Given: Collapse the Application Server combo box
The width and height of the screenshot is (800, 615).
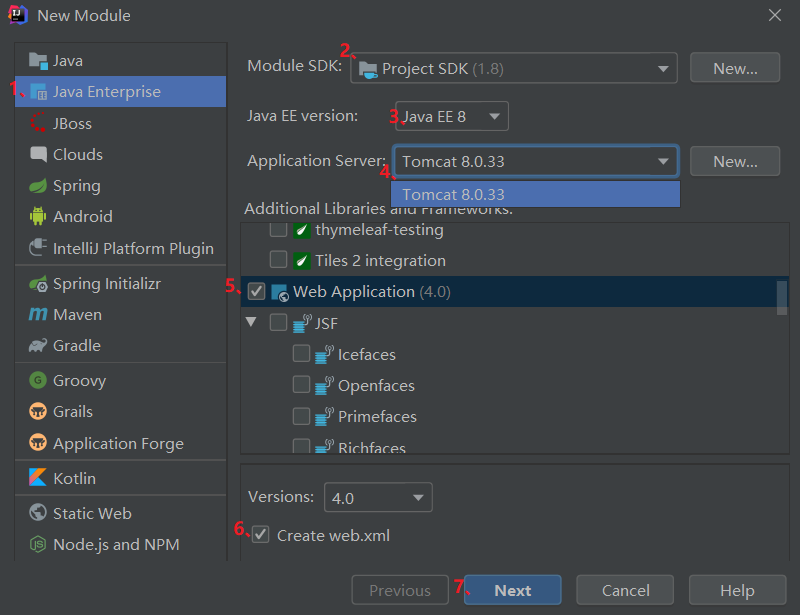Looking at the screenshot, I should pos(535,161).
